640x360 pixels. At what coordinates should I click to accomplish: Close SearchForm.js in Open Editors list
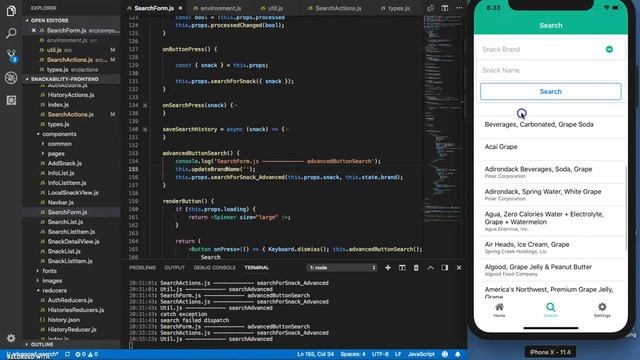pyautogui.click(x=33, y=30)
